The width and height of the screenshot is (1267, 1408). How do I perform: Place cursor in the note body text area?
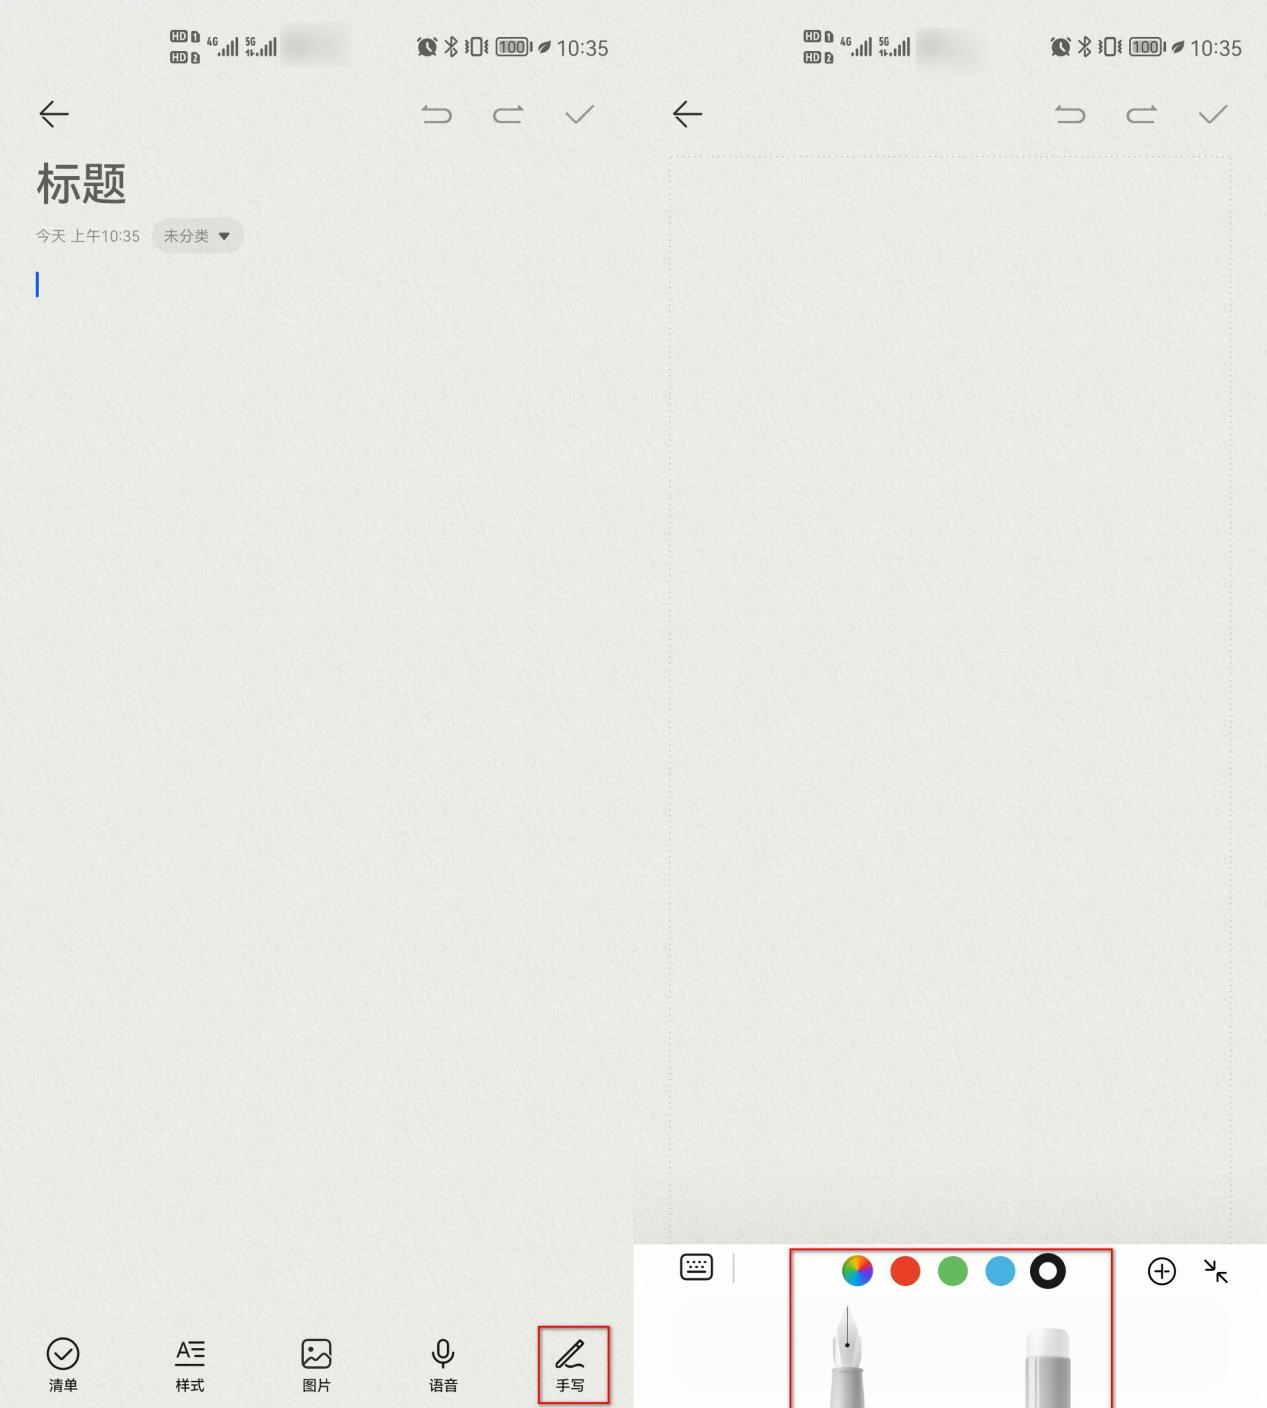point(316,780)
